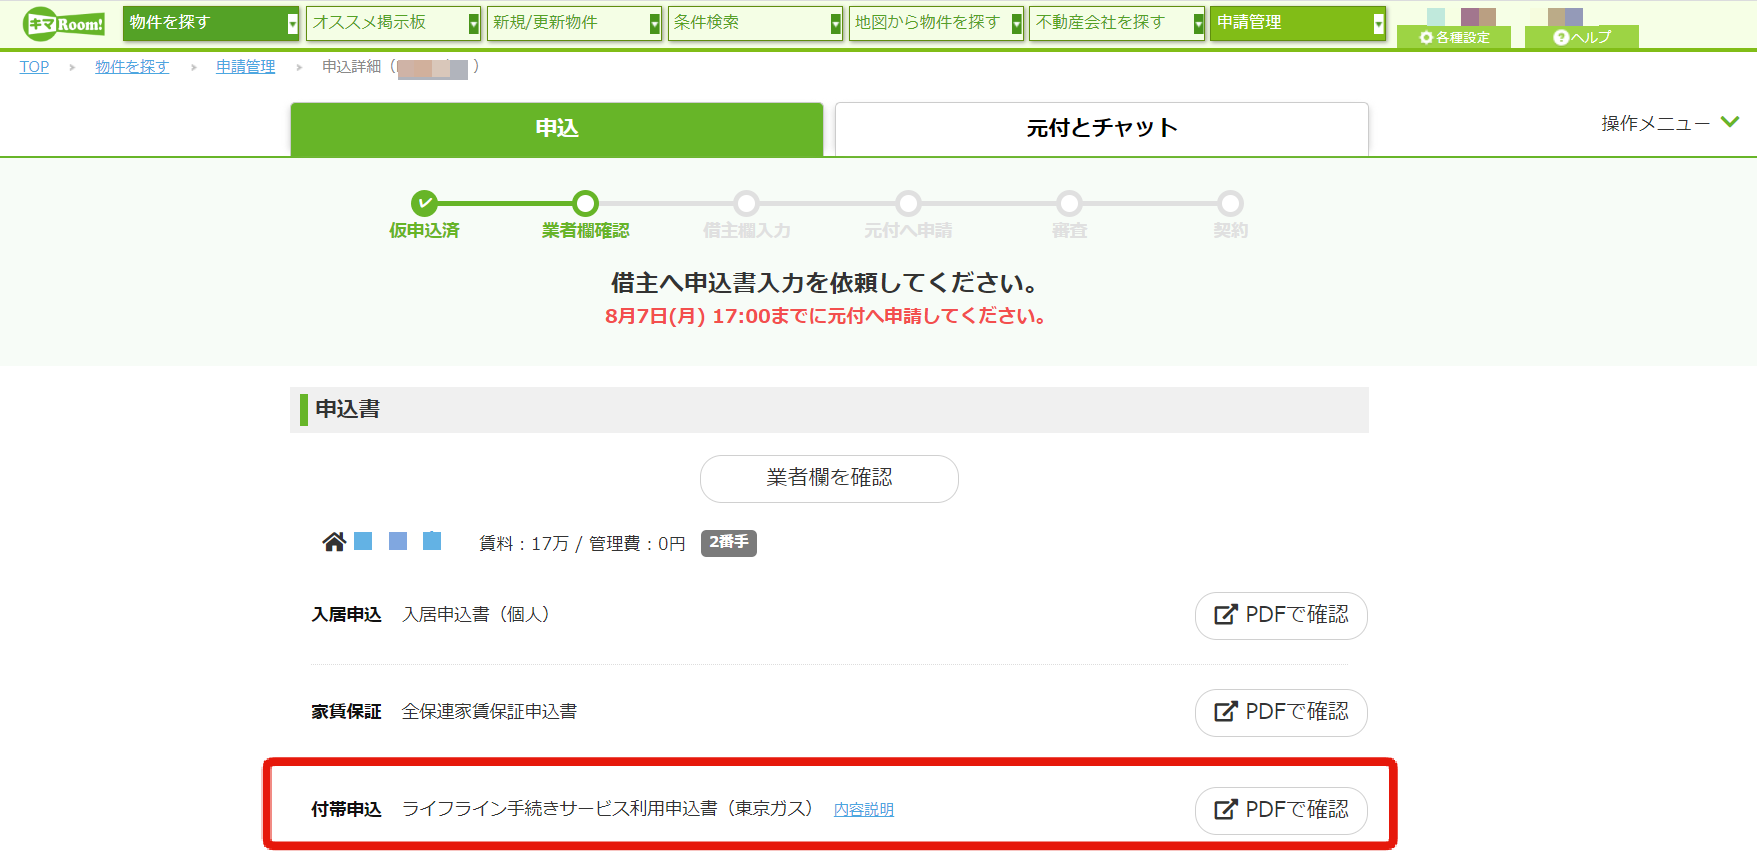Click the 借主欄入力 step marker

pos(747,203)
